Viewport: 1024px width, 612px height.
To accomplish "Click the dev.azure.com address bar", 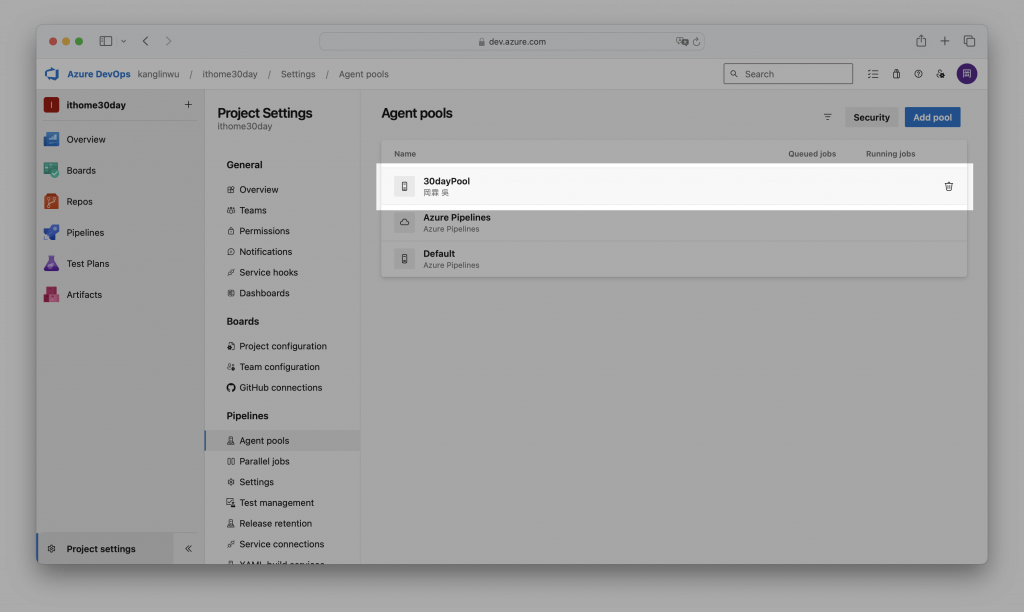I will tap(511, 41).
